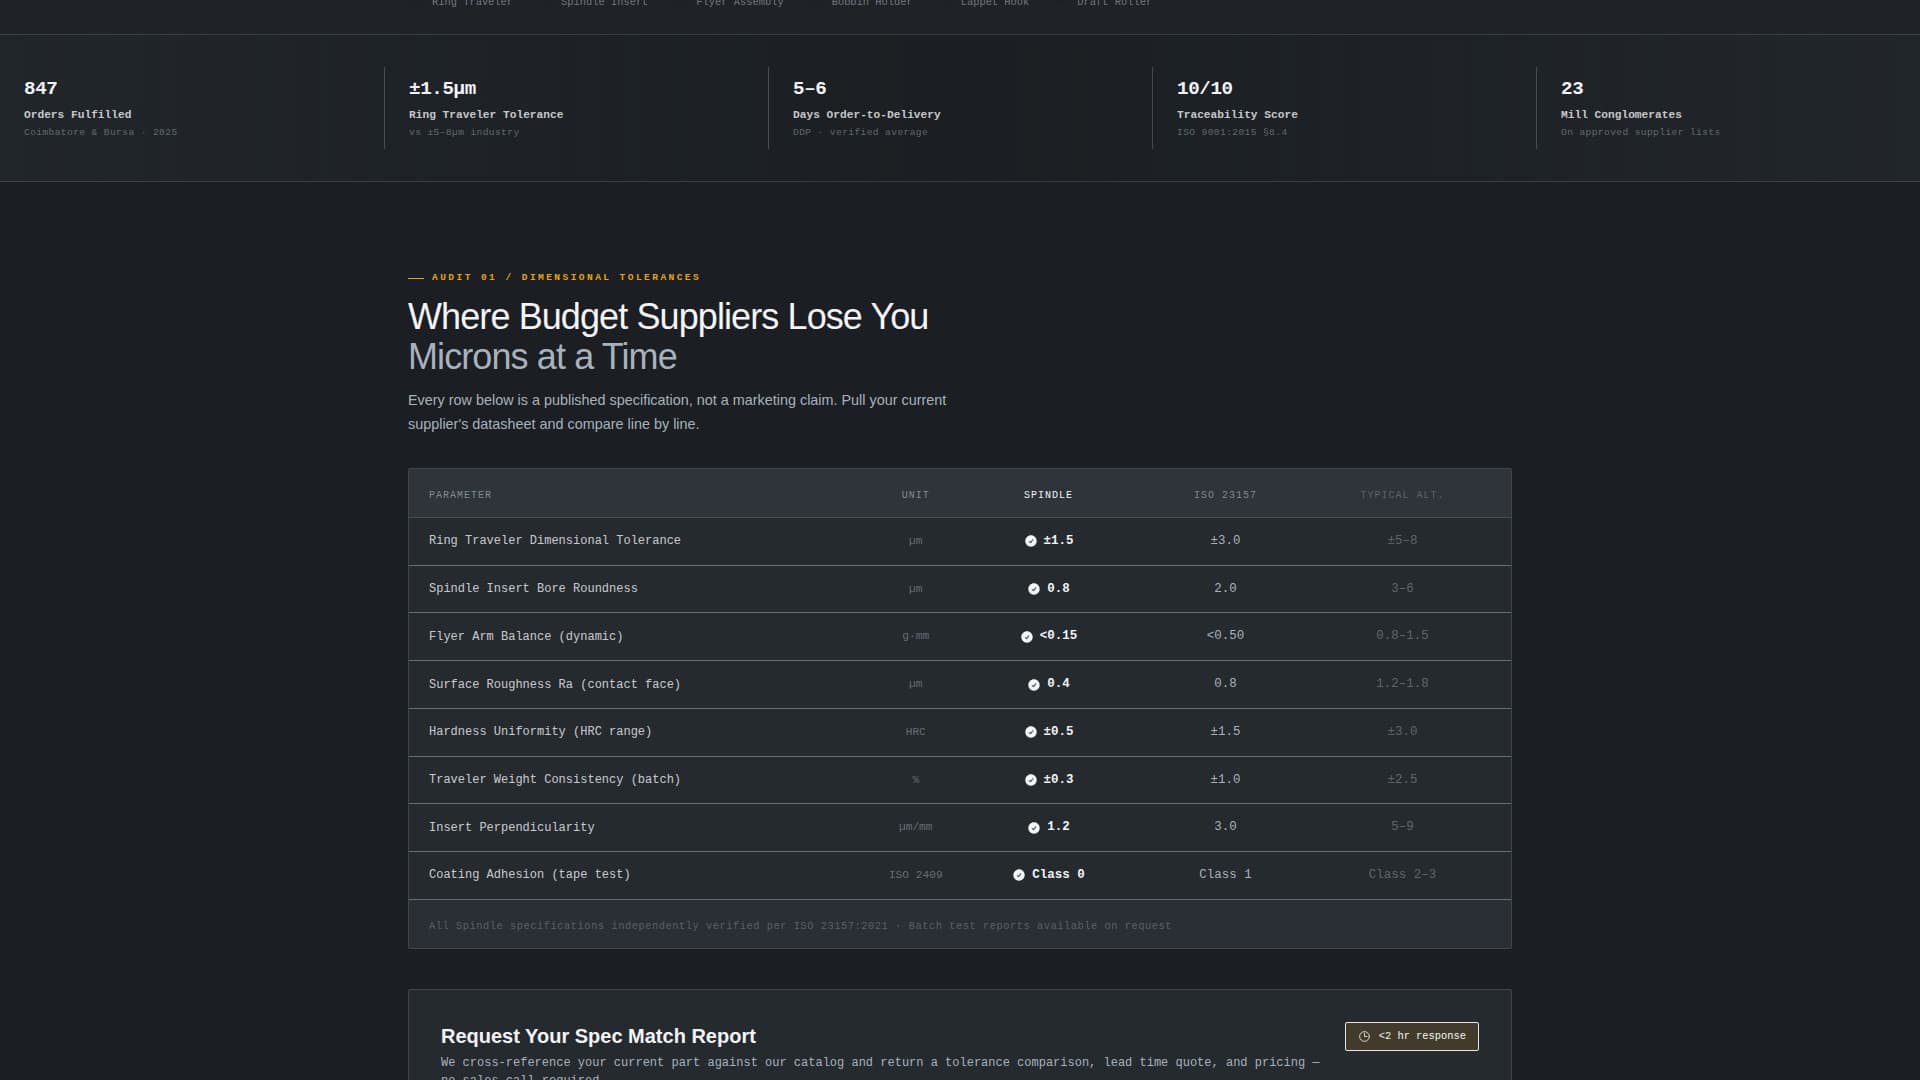The image size is (1920, 1080).
Task: Open the Spindle Insert section
Action: coord(603,4)
